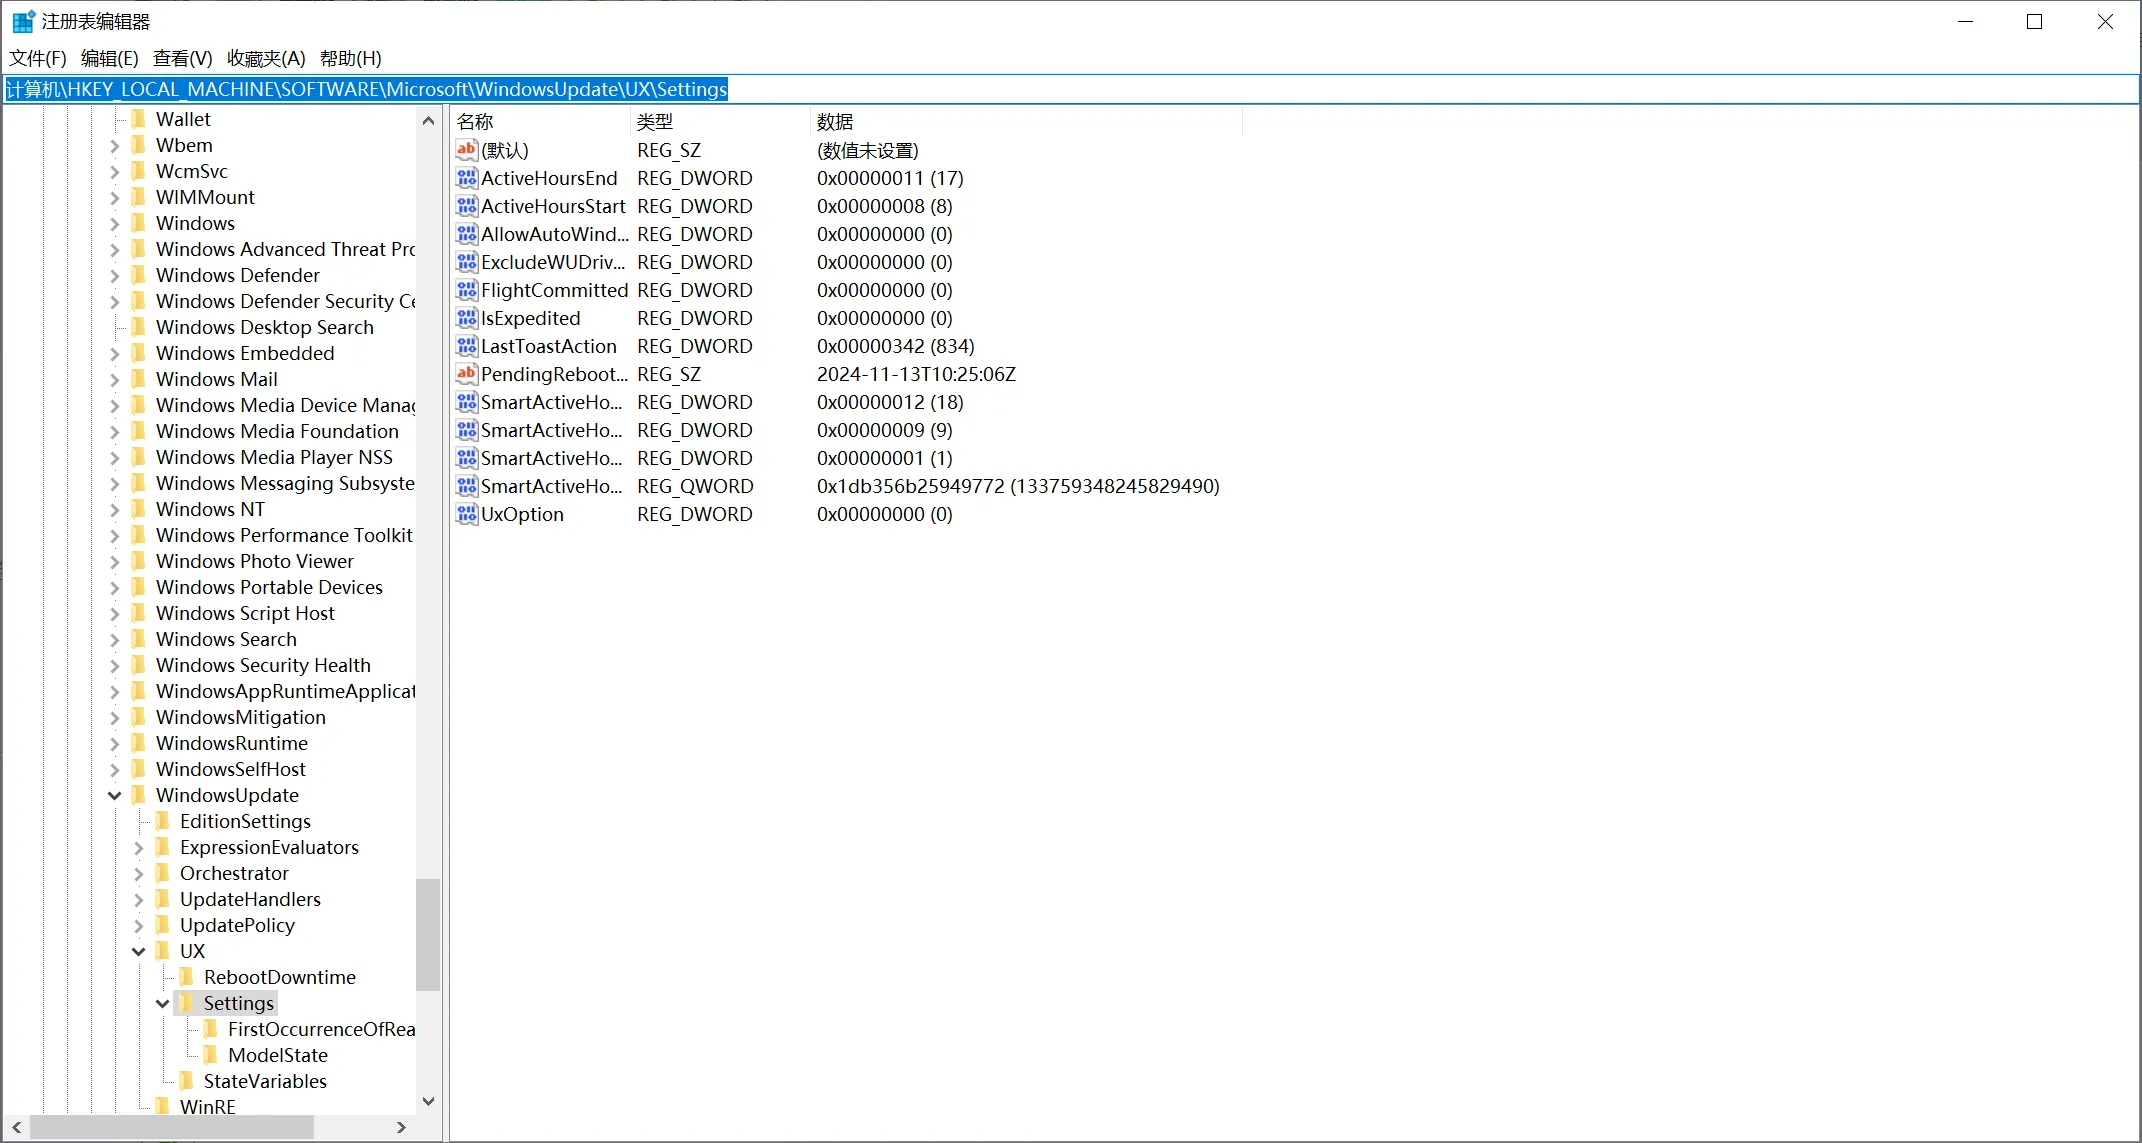The width and height of the screenshot is (2142, 1143).
Task: Click the UxOption DWORD icon
Action: [466, 514]
